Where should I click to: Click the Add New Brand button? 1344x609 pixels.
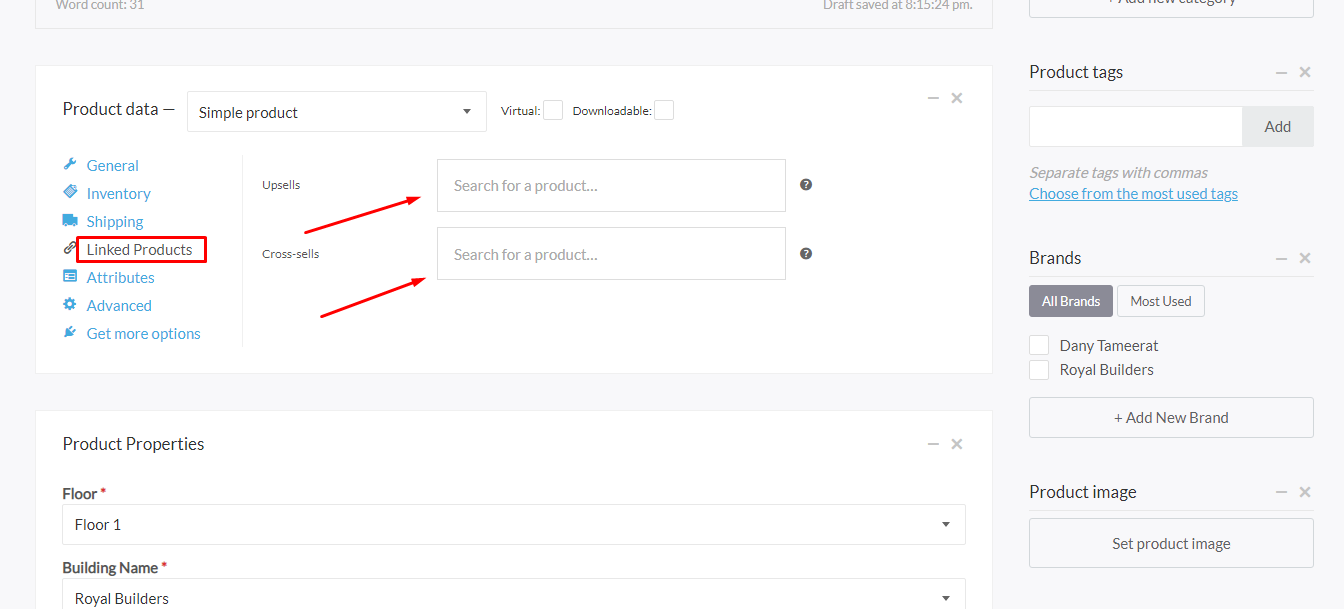click(1171, 418)
